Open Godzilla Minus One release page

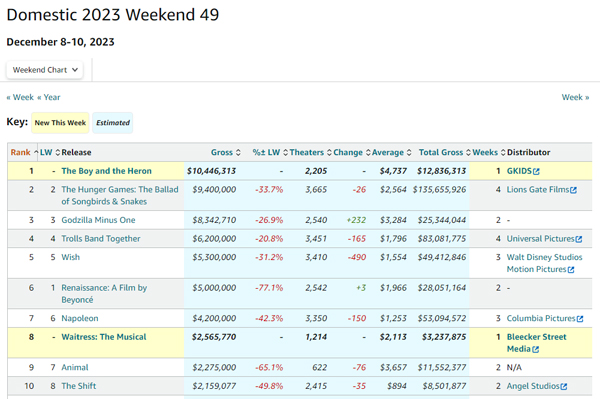point(98,220)
